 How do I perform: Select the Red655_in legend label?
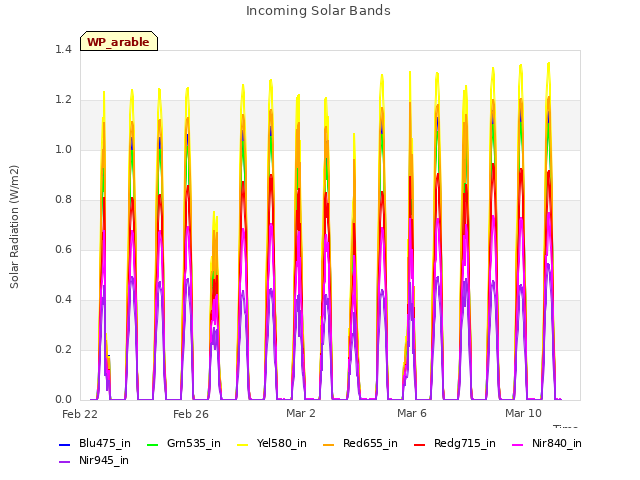370,444
